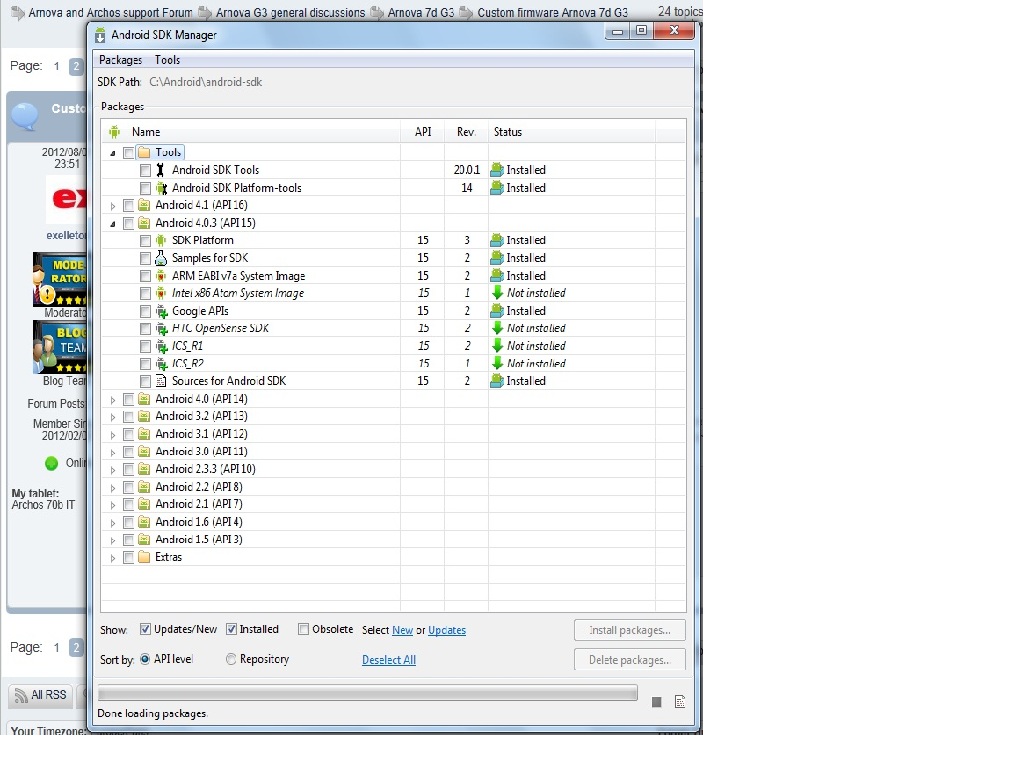Click the Select Updates link

click(447, 630)
